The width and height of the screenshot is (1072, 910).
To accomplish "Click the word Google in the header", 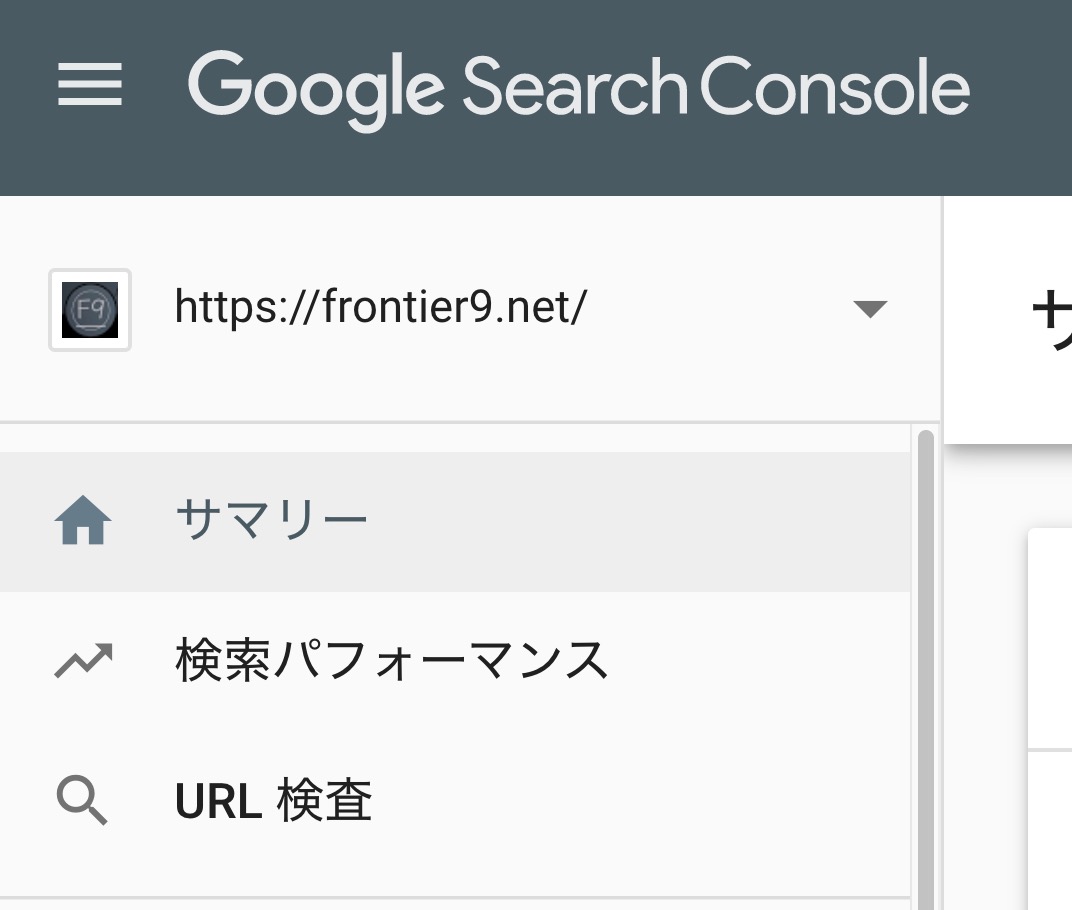I will (x=317, y=92).
